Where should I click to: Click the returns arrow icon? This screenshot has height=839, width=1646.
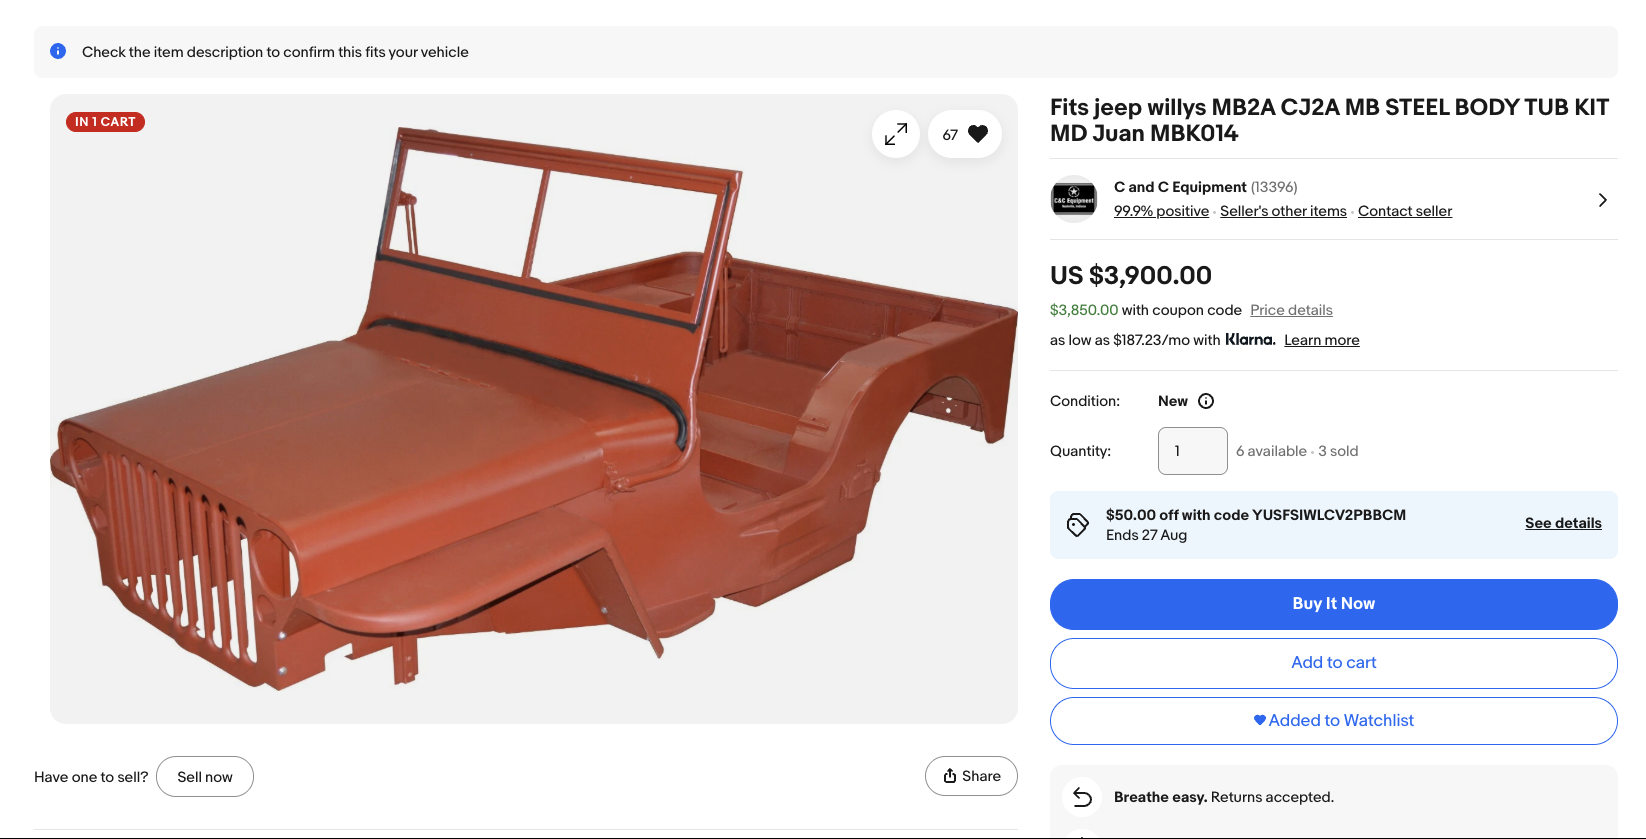(1082, 797)
